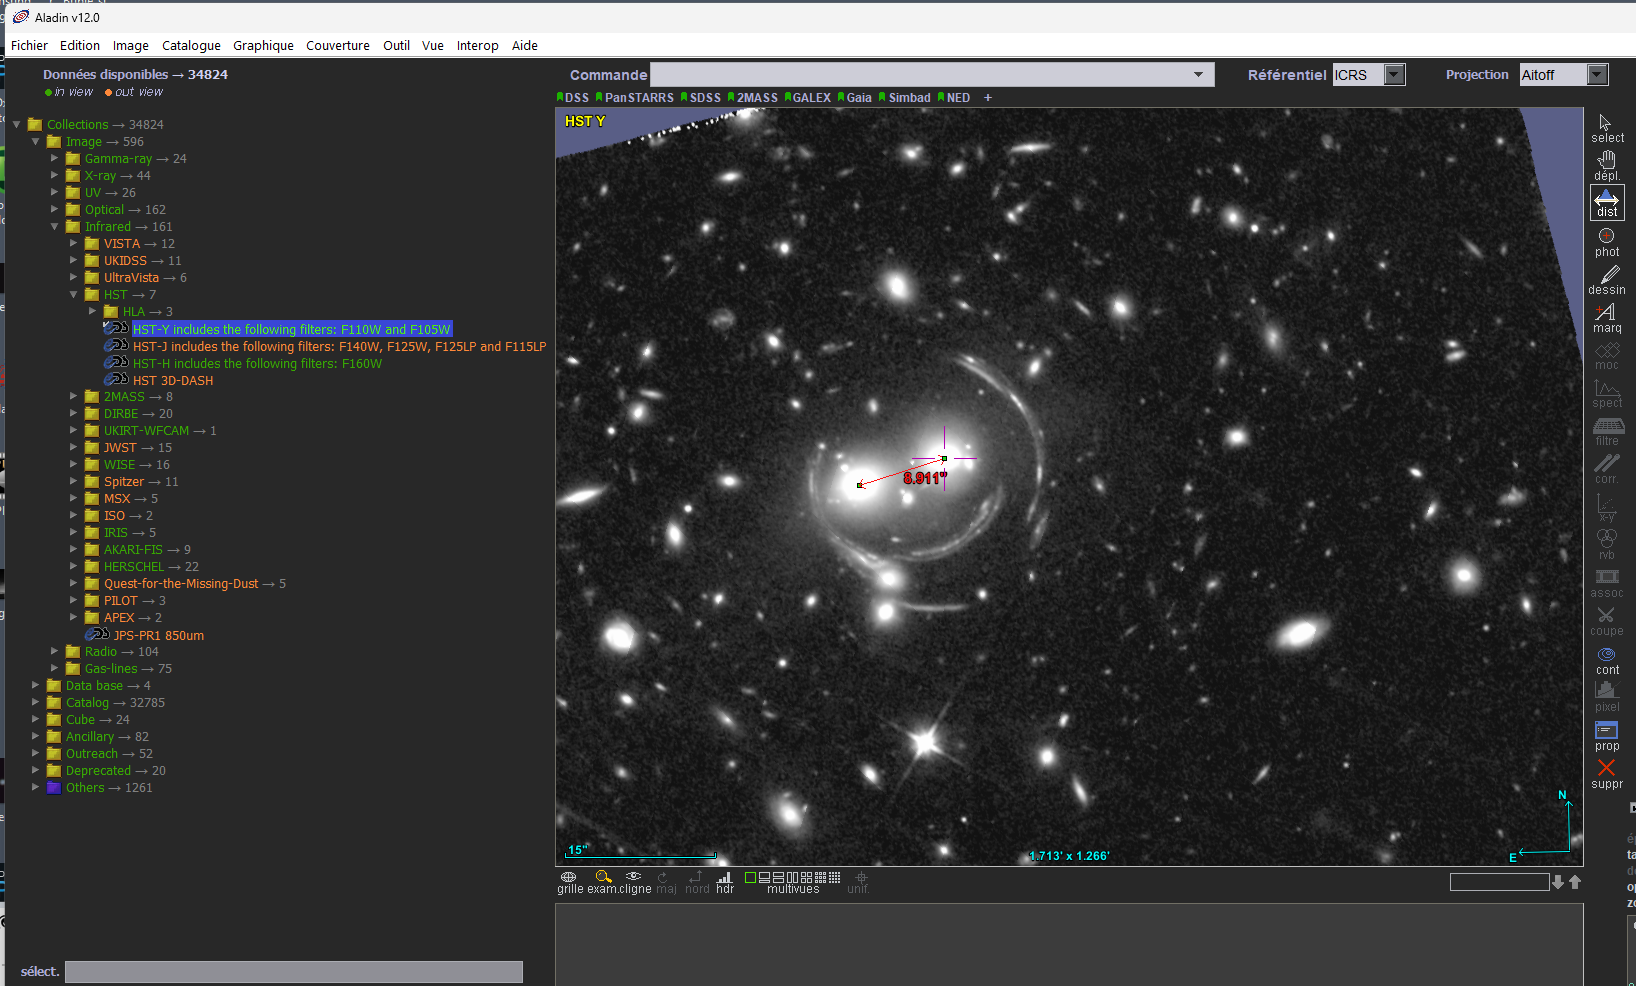Click the red suppr delete tool

(x=1606, y=774)
